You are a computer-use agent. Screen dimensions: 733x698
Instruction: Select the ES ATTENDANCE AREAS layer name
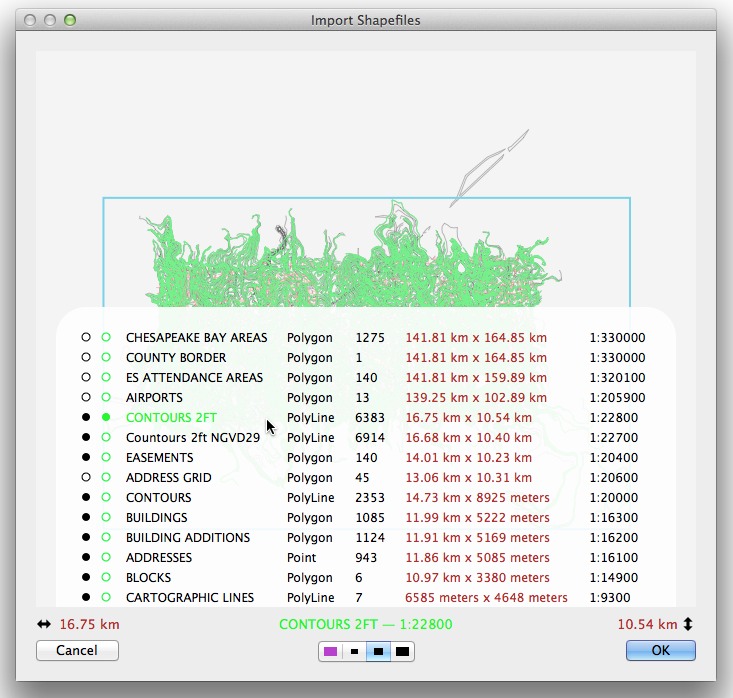click(x=194, y=378)
